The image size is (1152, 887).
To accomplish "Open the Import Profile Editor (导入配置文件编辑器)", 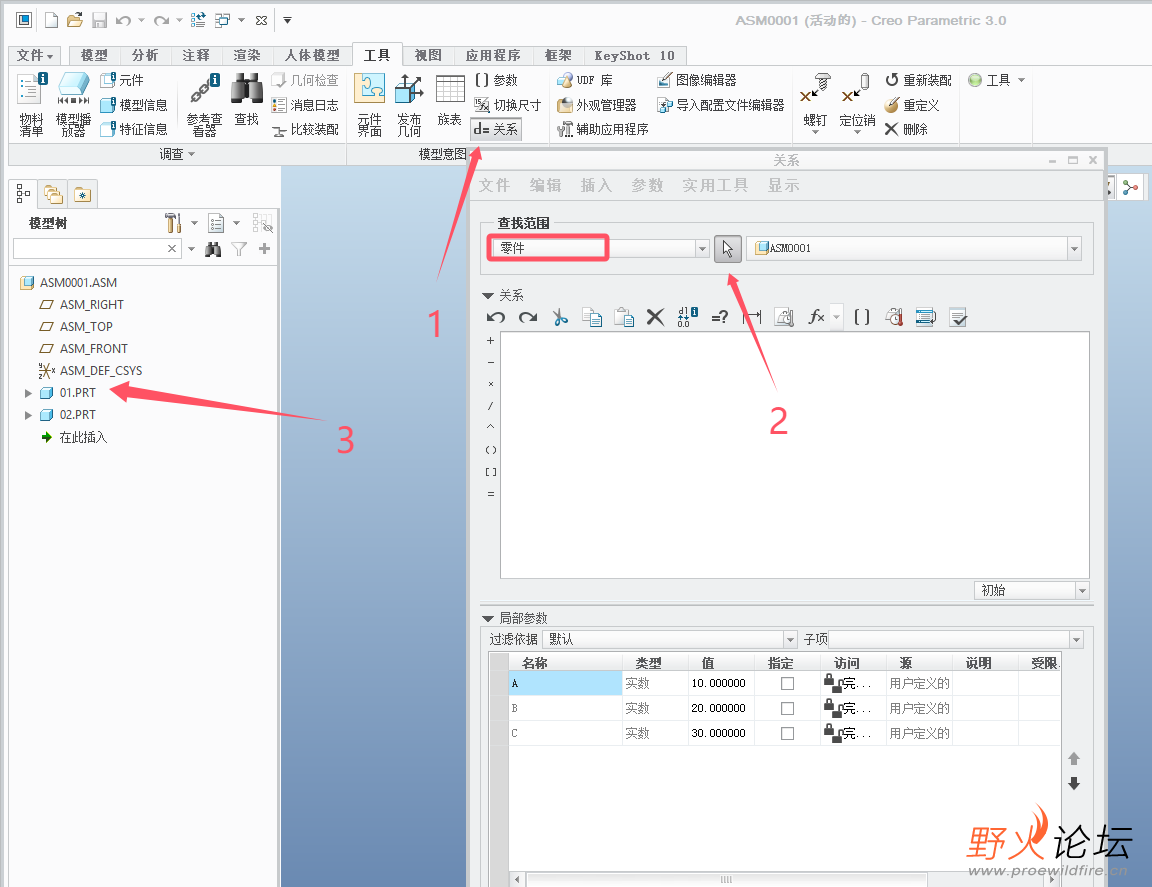I will click(x=721, y=105).
